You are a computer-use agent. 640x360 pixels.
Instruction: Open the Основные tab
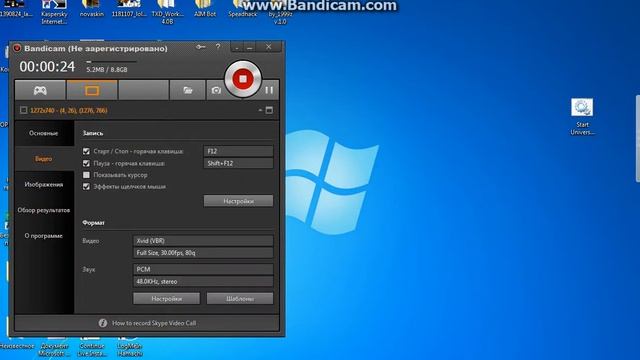[x=44, y=133]
